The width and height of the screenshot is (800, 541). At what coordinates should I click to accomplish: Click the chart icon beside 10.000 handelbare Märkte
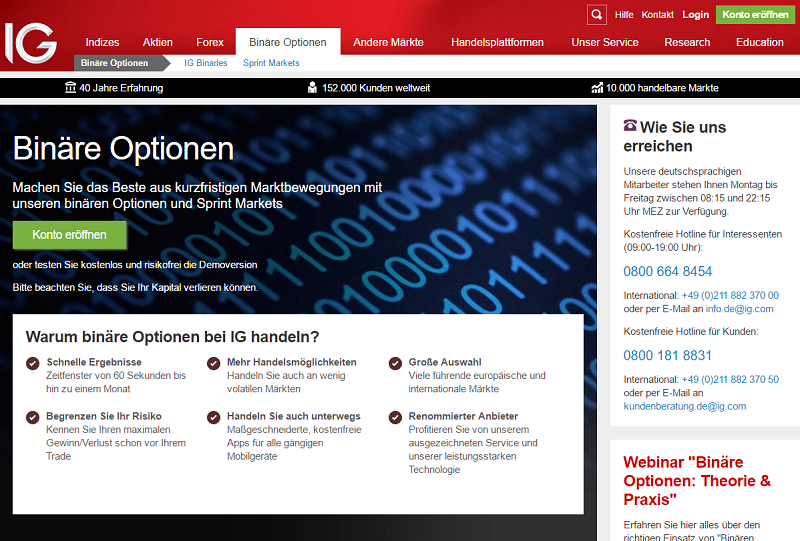[x=597, y=88]
